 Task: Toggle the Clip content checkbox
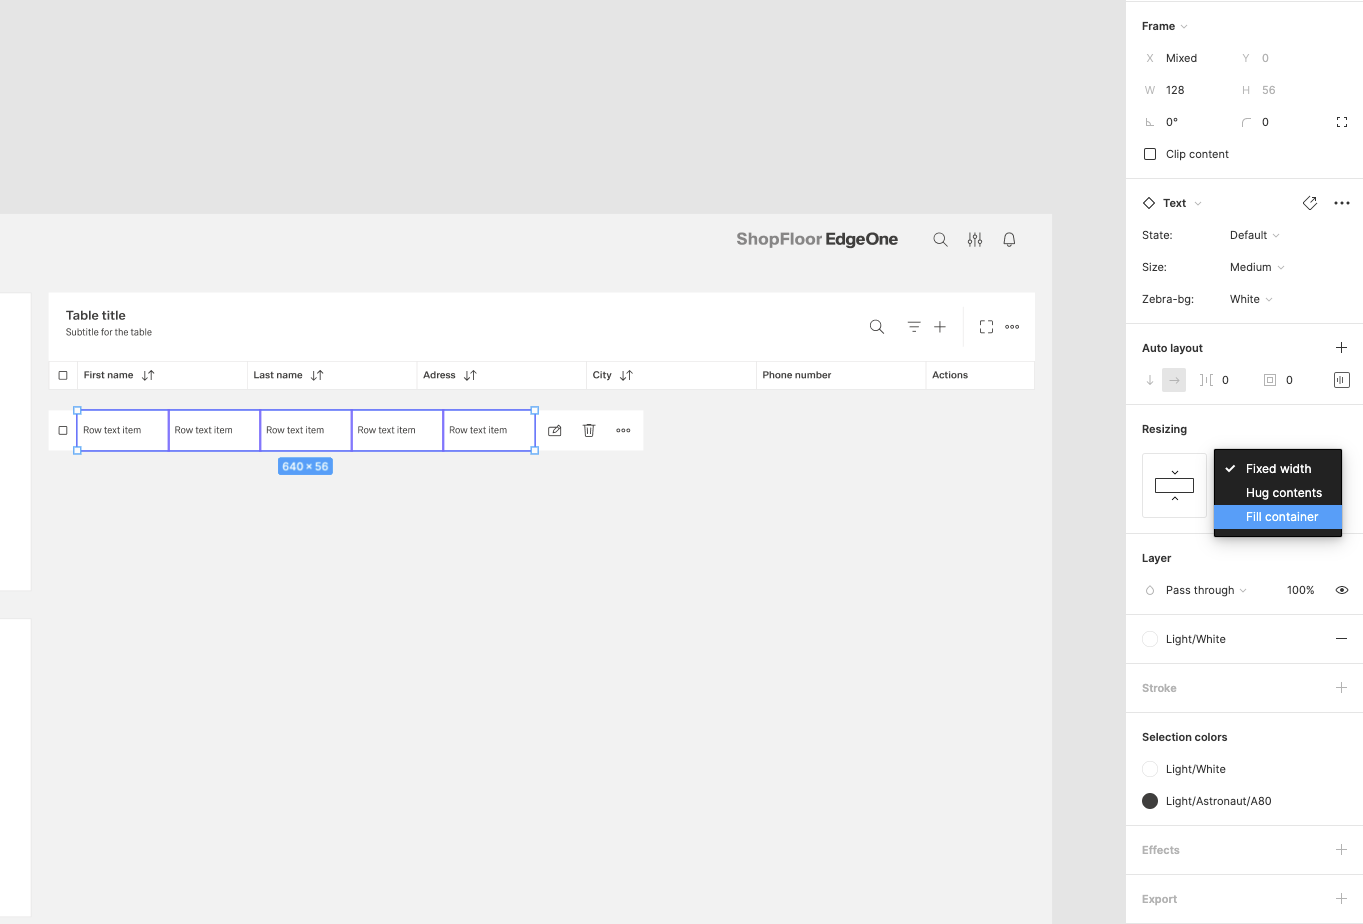tap(1150, 154)
